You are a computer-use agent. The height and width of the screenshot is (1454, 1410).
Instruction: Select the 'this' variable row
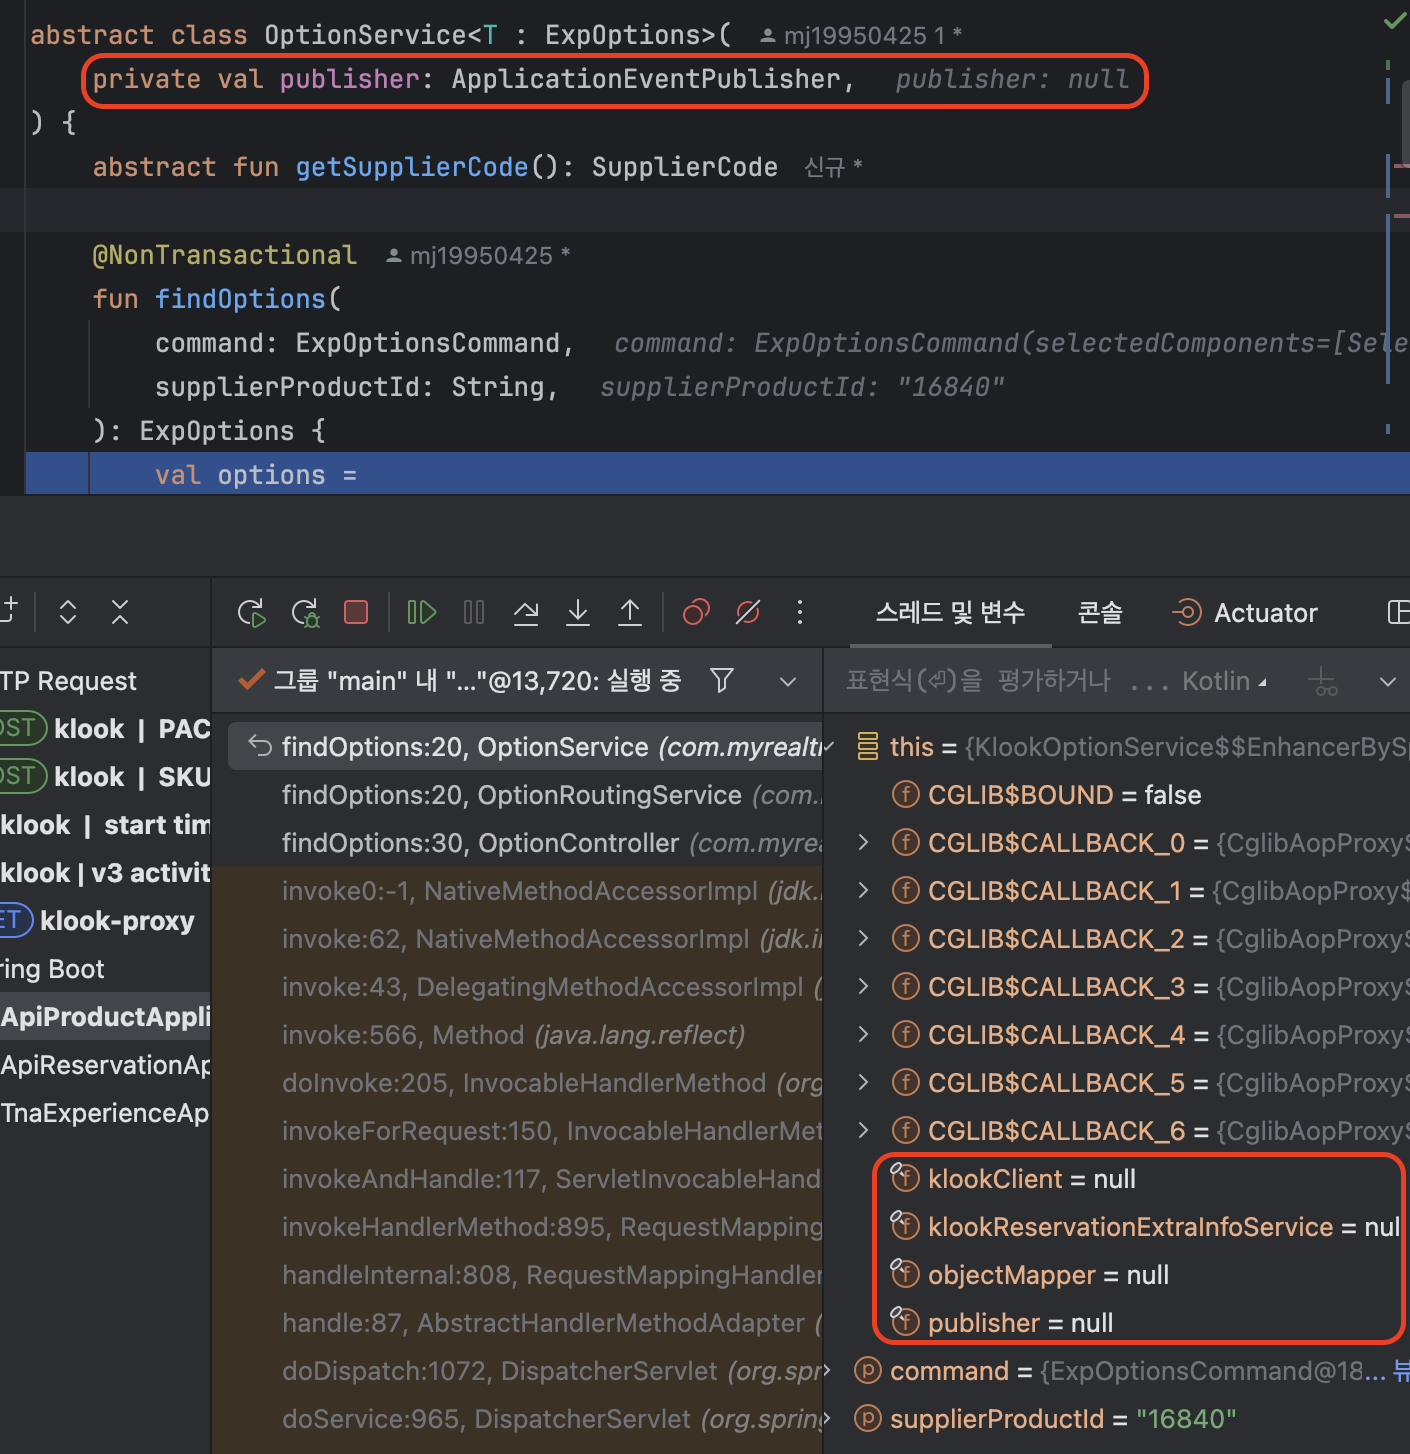(1117, 747)
